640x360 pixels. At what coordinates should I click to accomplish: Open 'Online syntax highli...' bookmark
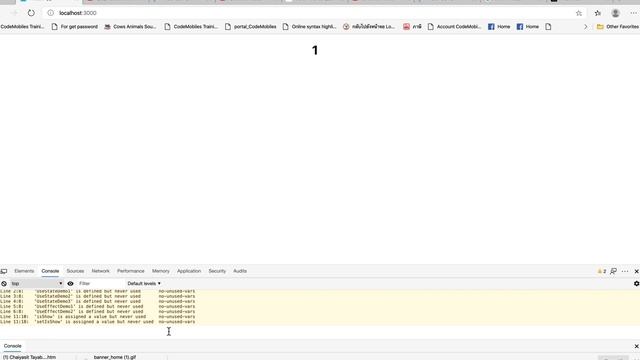309,27
